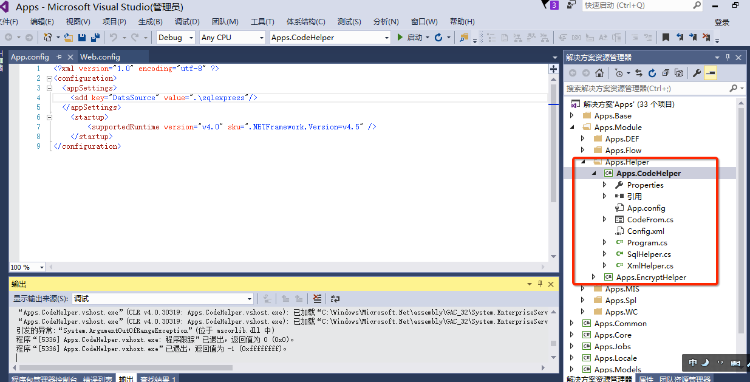The height and width of the screenshot is (382, 750).
Task: Click the Collapse All icon in Solution Explorer
Action: (665, 73)
